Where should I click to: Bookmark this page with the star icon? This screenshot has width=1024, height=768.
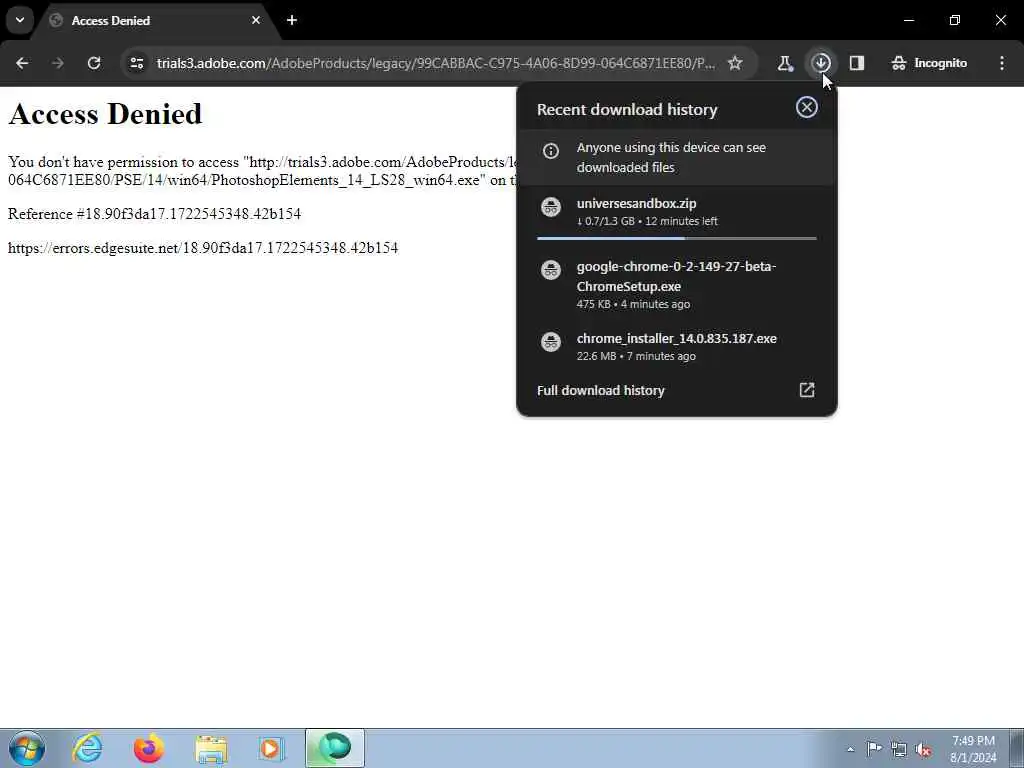735,63
